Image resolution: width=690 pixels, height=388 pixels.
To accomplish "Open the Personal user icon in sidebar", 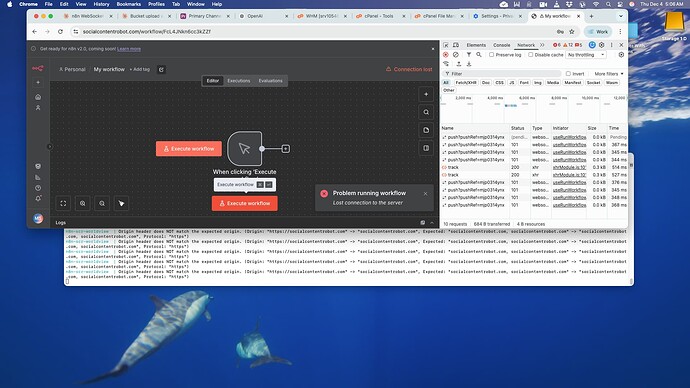I will click(x=38, y=108).
